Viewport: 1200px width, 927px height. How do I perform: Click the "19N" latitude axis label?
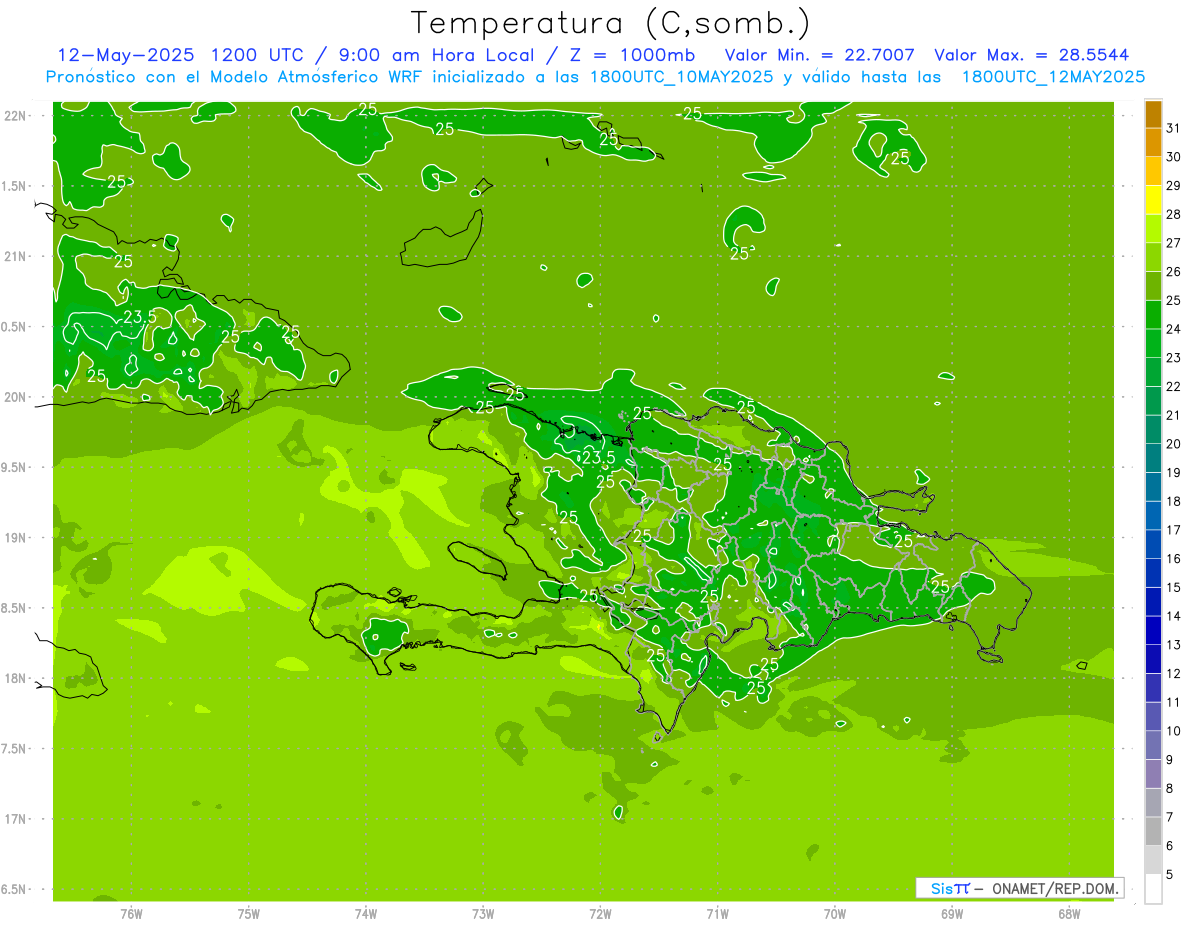pyautogui.click(x=15, y=538)
